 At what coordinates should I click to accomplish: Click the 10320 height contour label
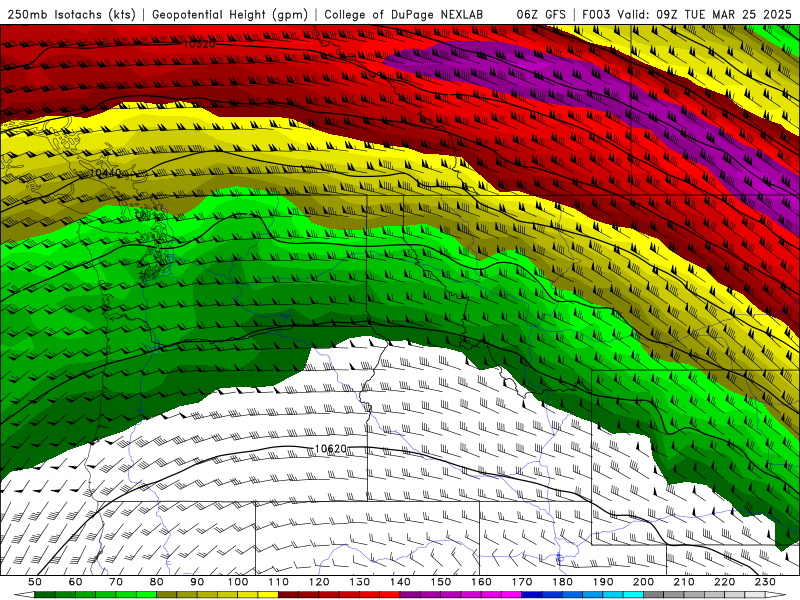[199, 44]
